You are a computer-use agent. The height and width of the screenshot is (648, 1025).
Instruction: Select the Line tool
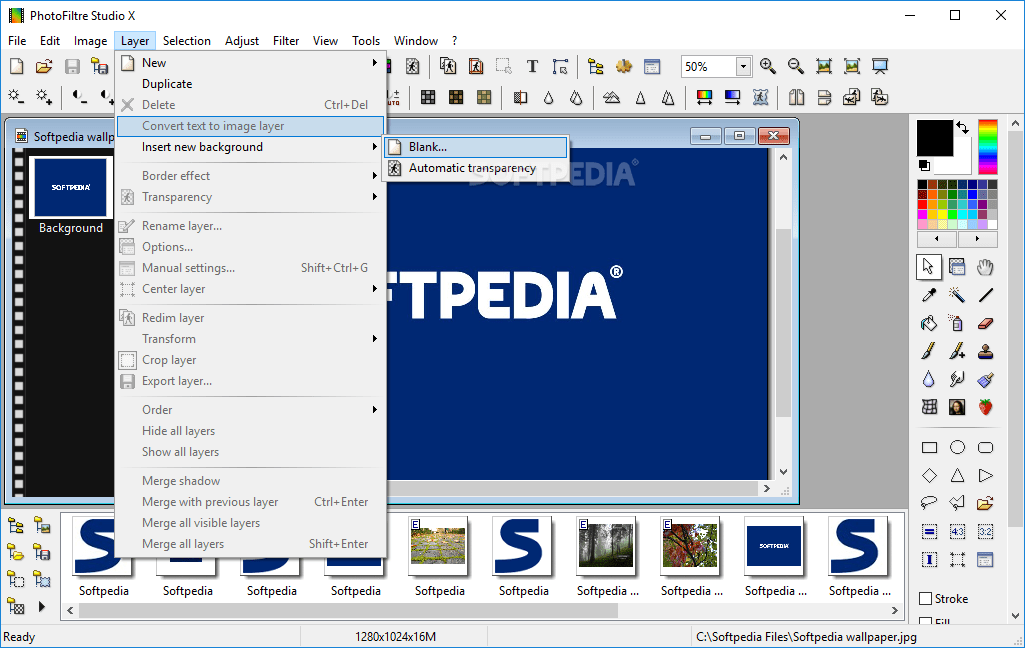click(985, 295)
